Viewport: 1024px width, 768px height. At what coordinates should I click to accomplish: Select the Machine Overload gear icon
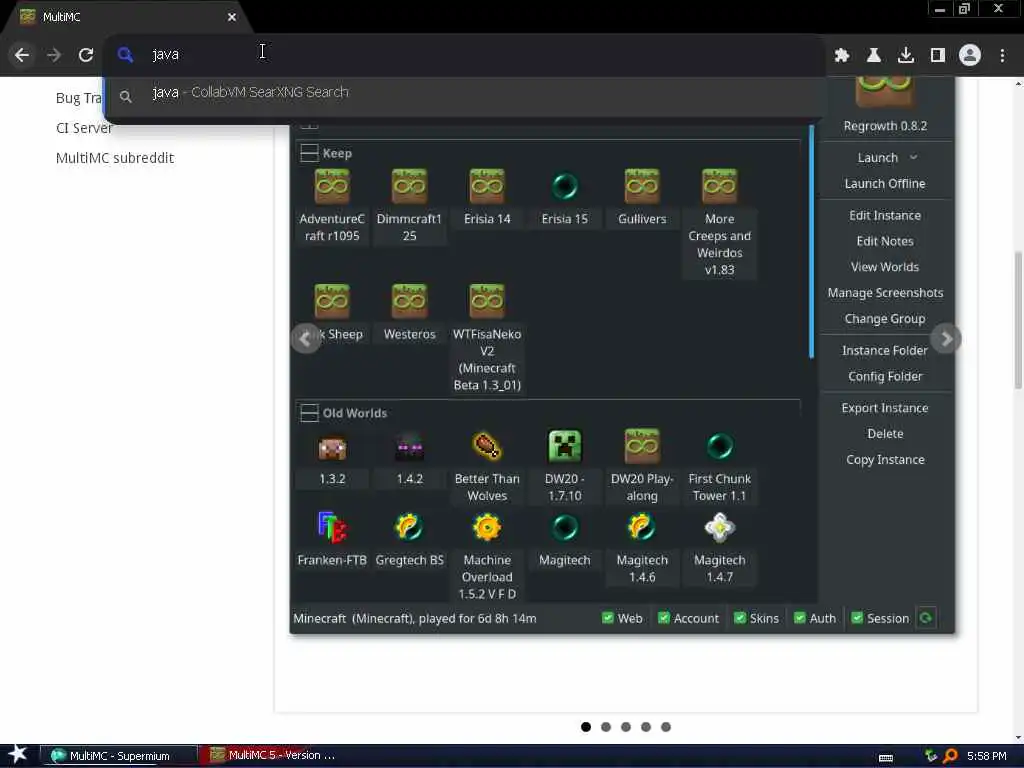[x=487, y=528]
